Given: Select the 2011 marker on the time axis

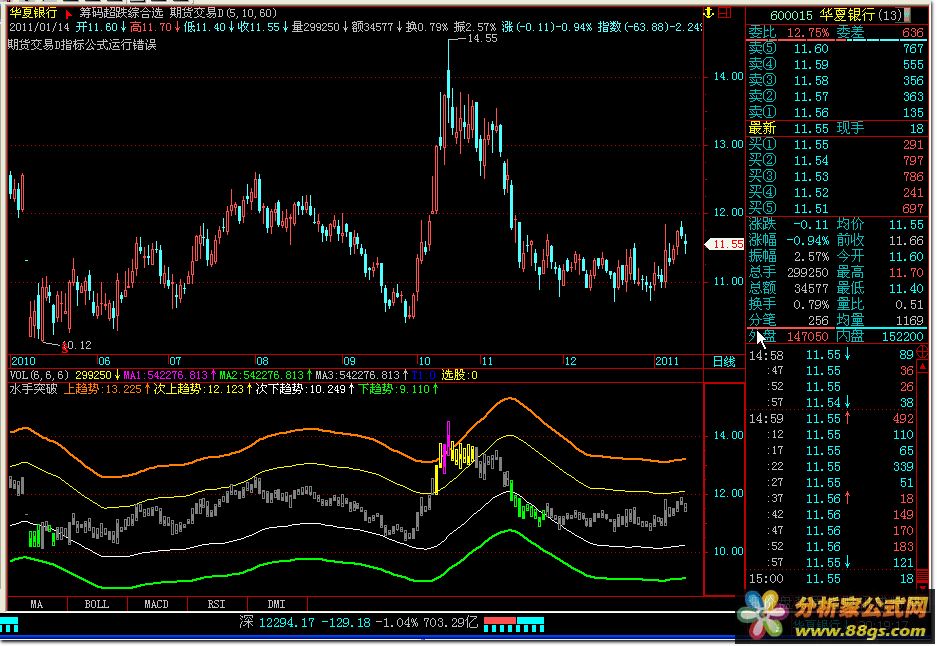Looking at the screenshot, I should point(667,361).
